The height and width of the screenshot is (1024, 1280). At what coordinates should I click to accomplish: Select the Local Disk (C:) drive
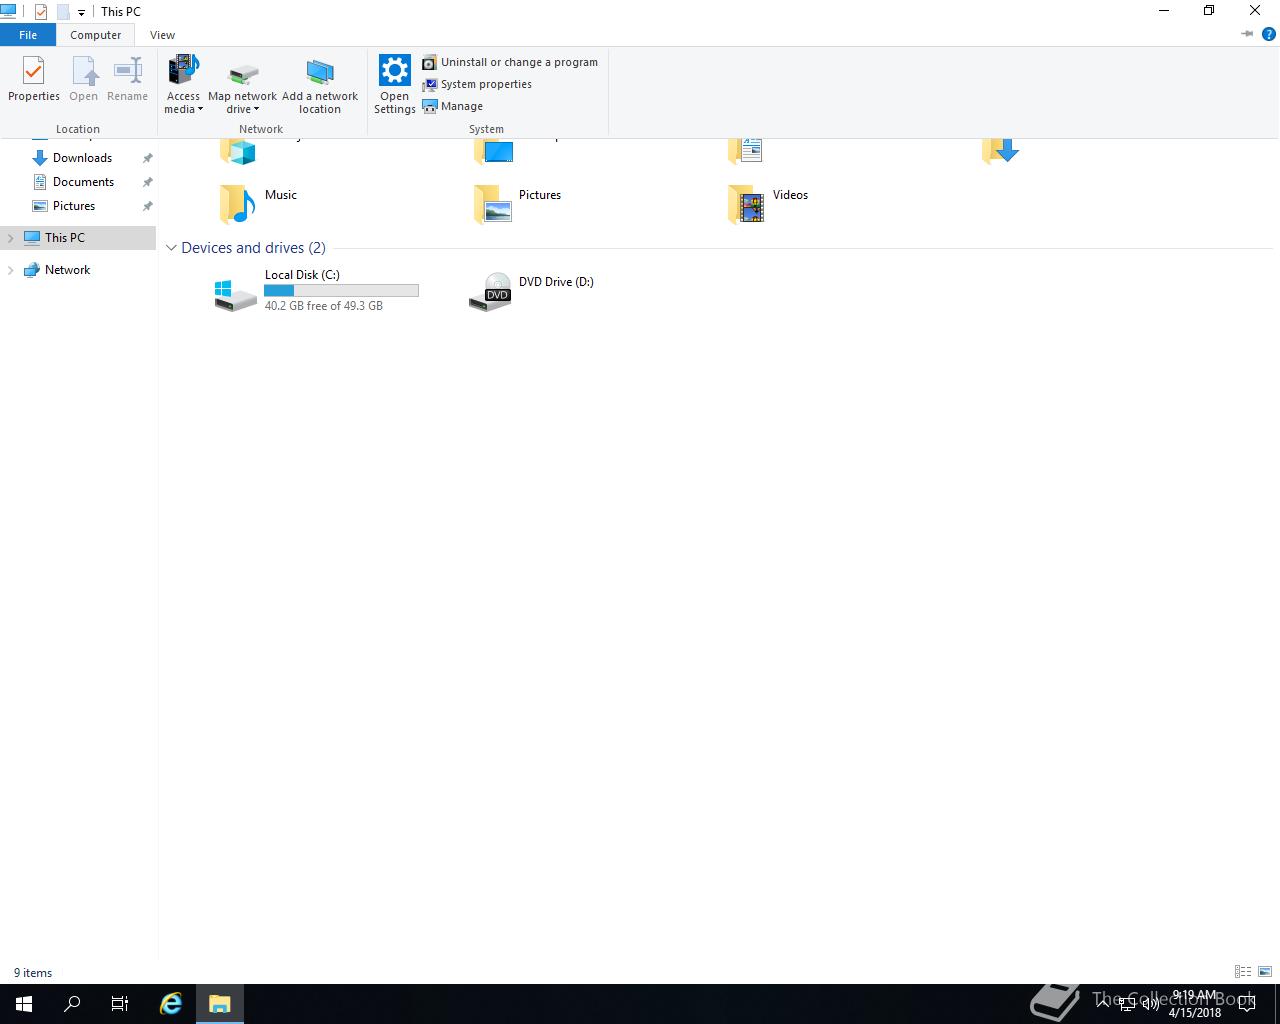click(316, 290)
